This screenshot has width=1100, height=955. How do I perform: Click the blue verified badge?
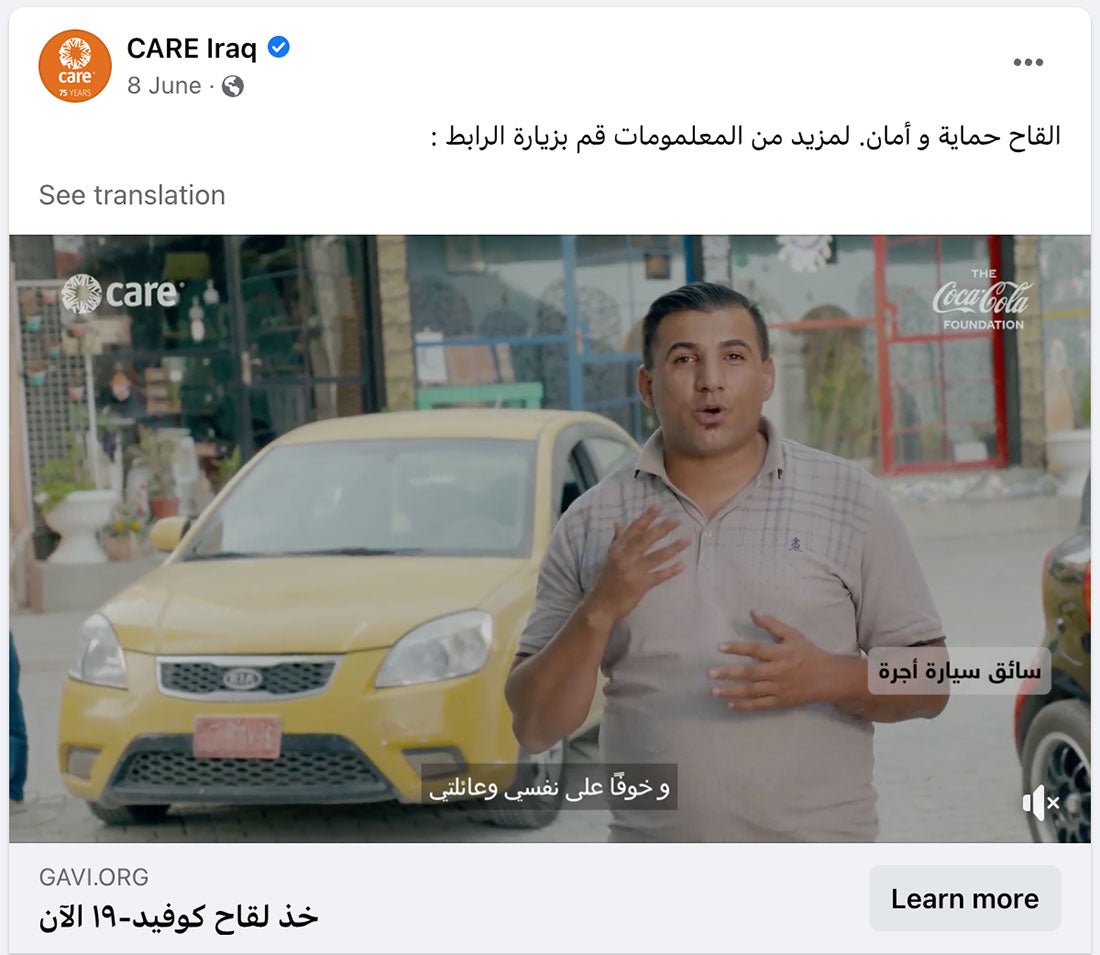279,47
